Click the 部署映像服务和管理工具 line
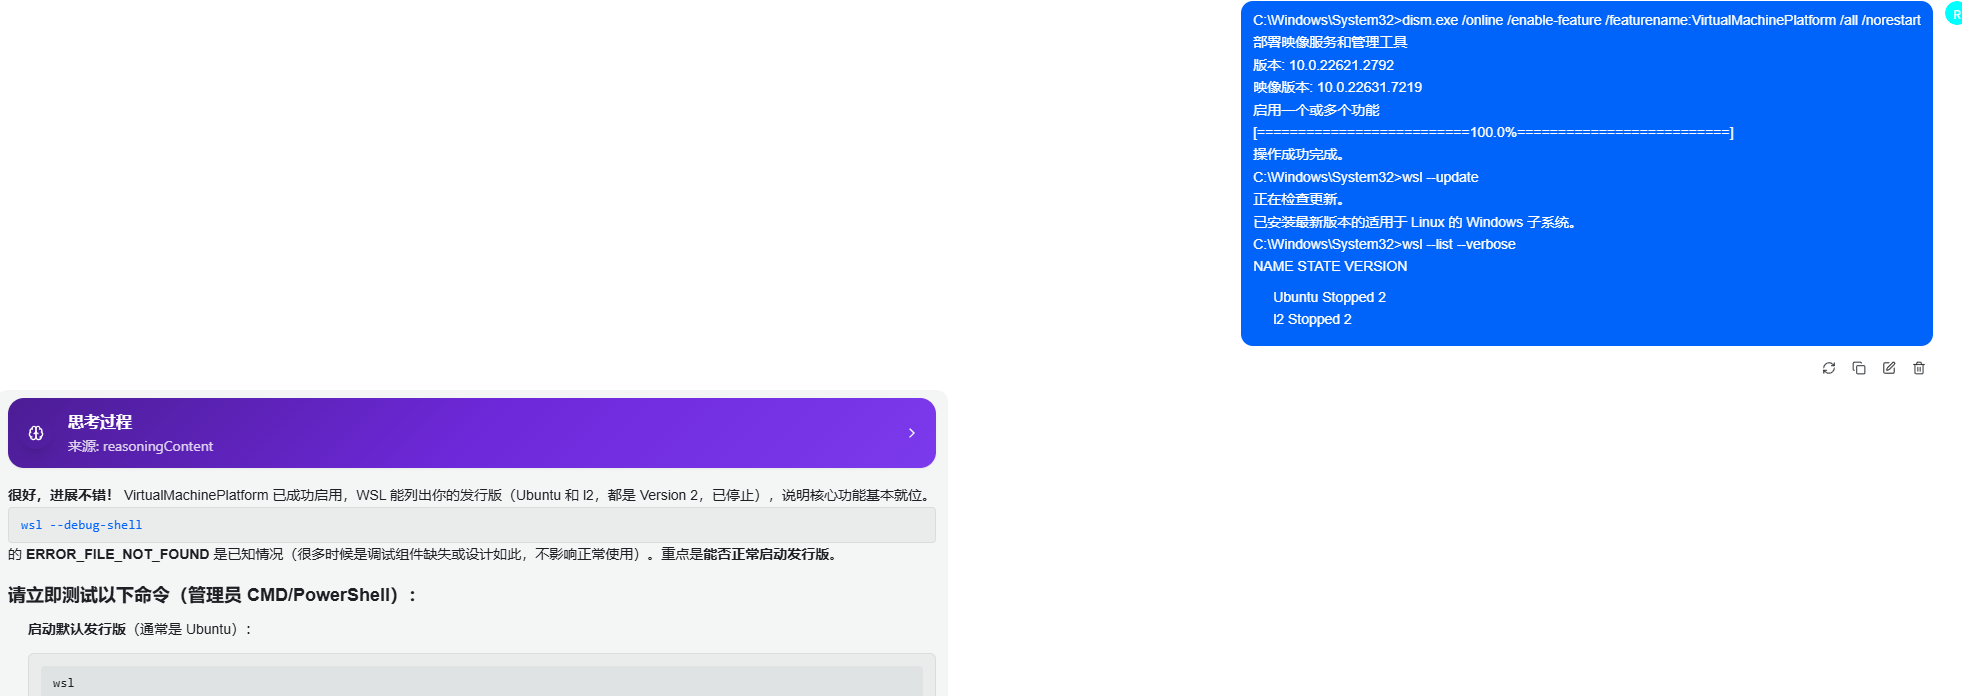The height and width of the screenshot is (696, 1962). tap(1330, 42)
